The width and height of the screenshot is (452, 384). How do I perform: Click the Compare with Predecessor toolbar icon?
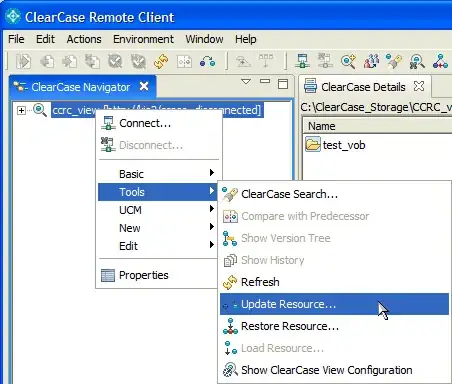tap(184, 62)
